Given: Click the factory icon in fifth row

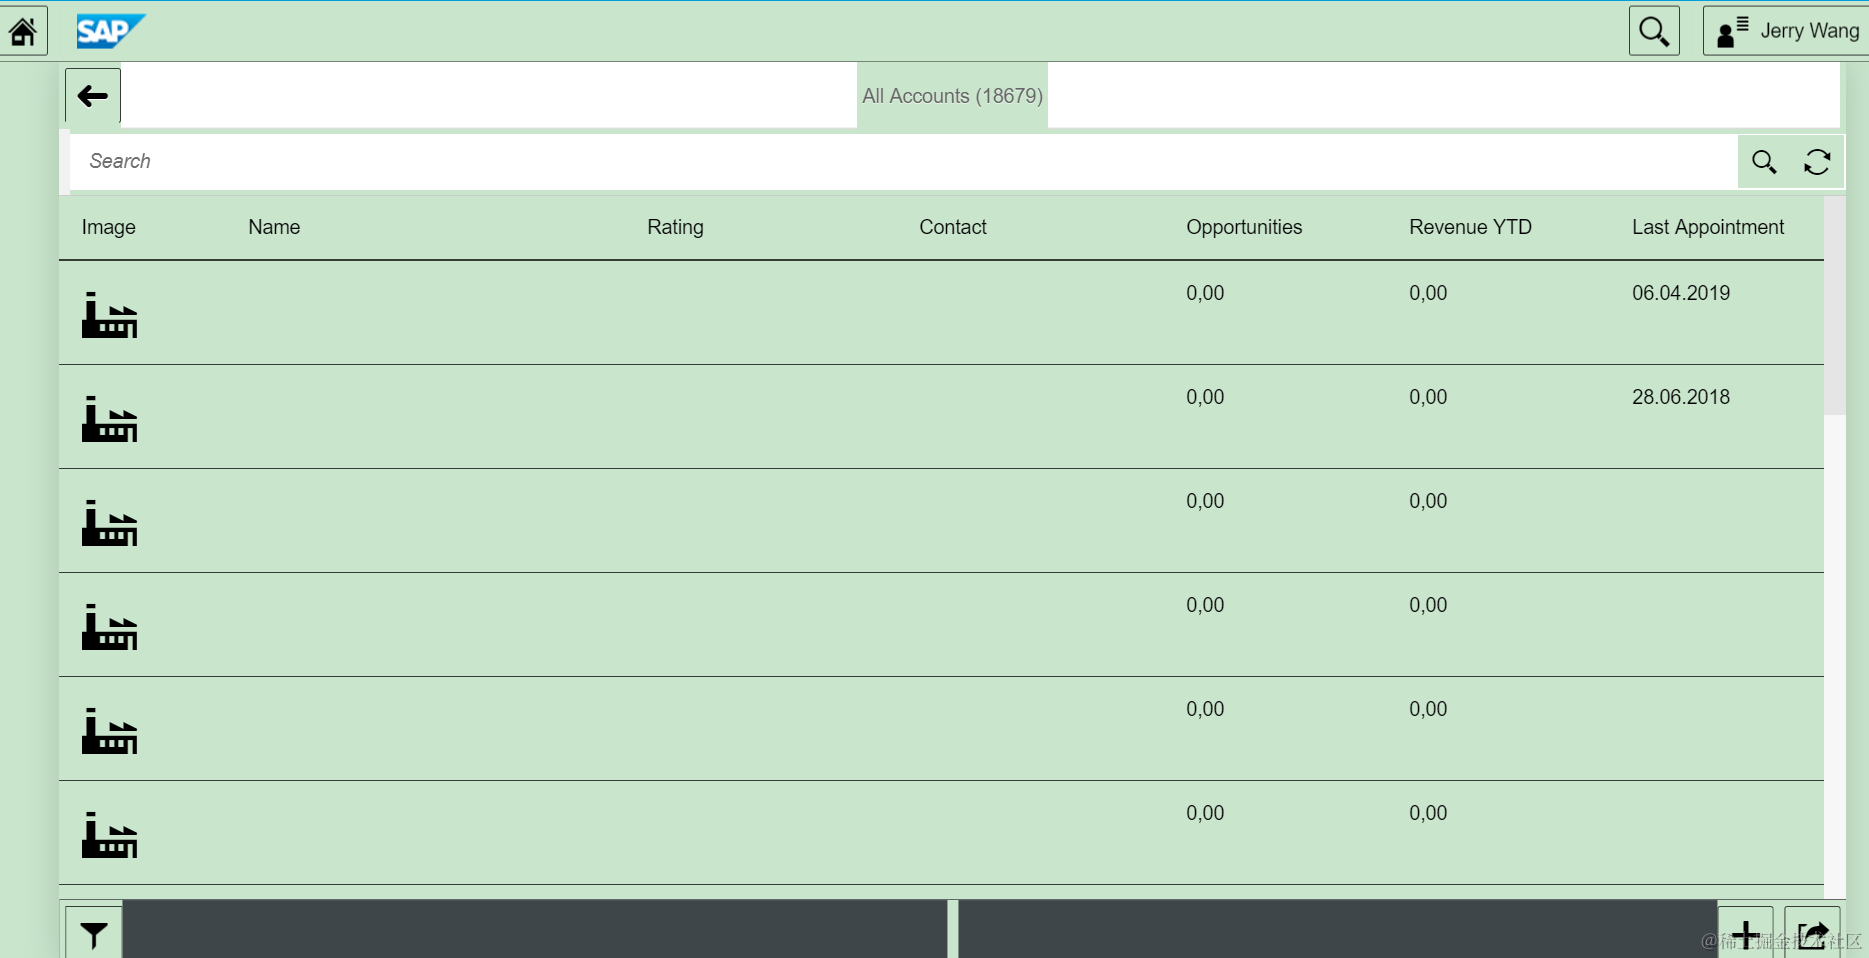Looking at the screenshot, I should [109, 731].
